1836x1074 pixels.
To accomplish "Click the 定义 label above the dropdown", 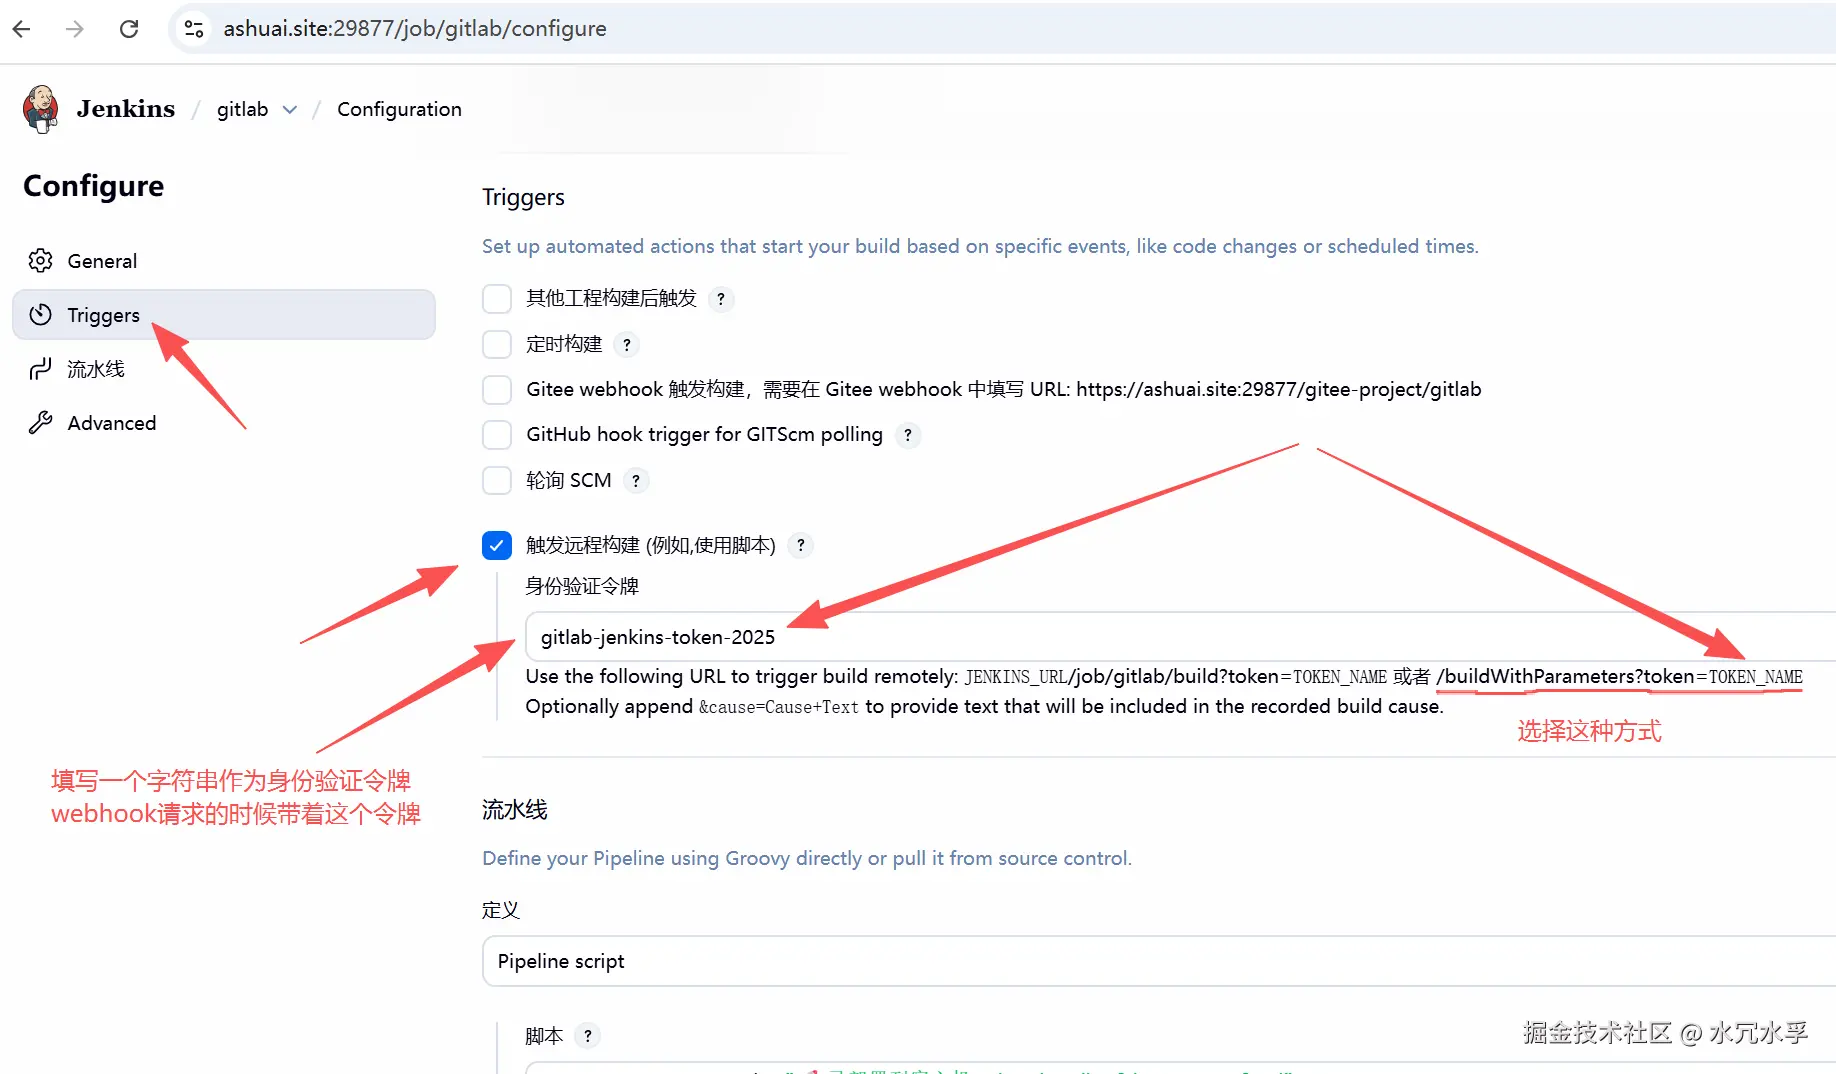I will tap(501, 910).
